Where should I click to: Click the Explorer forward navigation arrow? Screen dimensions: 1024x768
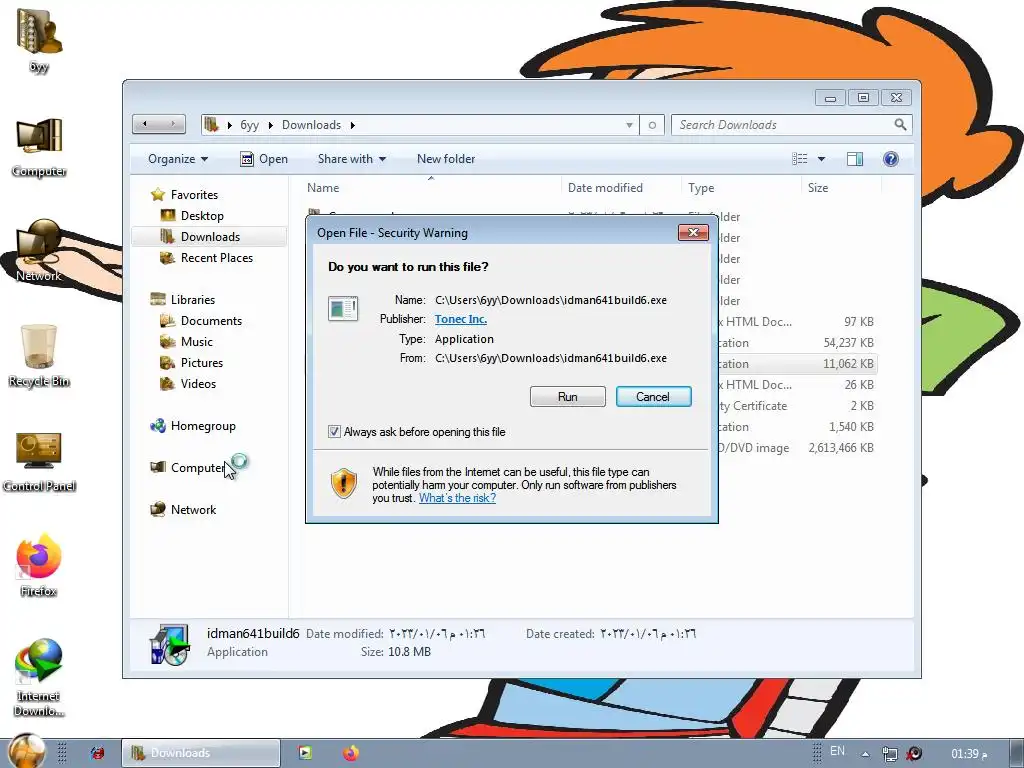173,124
